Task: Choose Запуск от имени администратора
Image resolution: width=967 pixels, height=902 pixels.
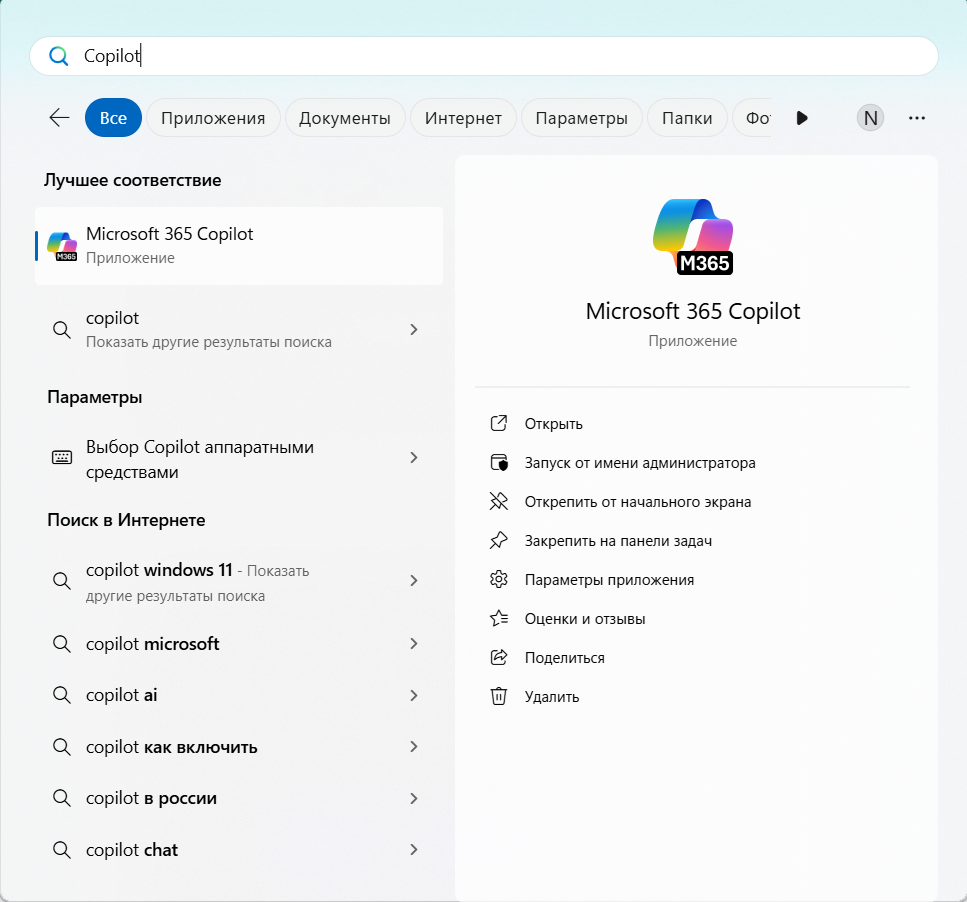Action: [x=640, y=463]
